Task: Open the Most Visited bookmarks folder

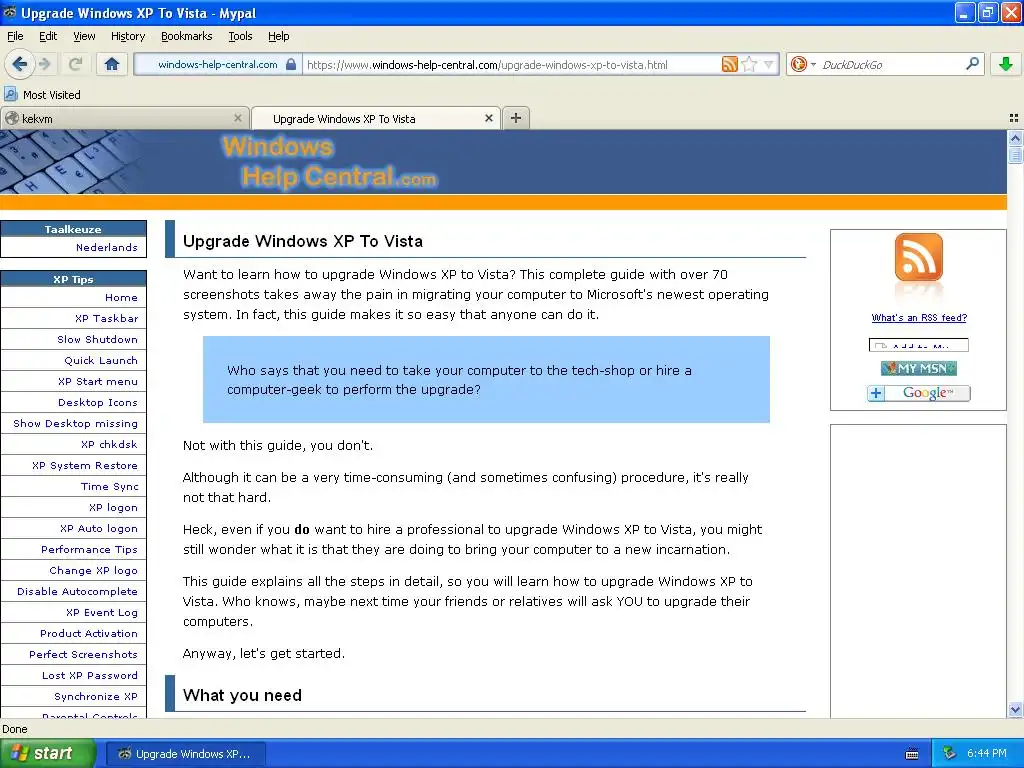Action: [42, 95]
